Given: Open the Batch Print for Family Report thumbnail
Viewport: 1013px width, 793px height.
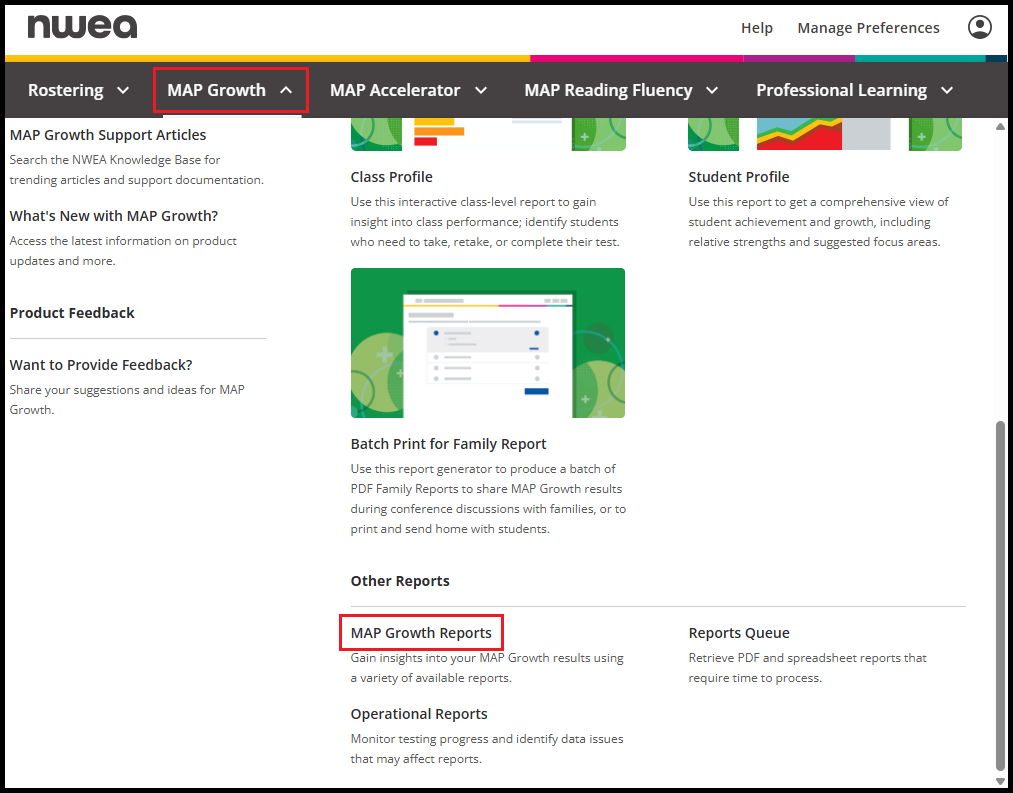Looking at the screenshot, I should pyautogui.click(x=488, y=343).
